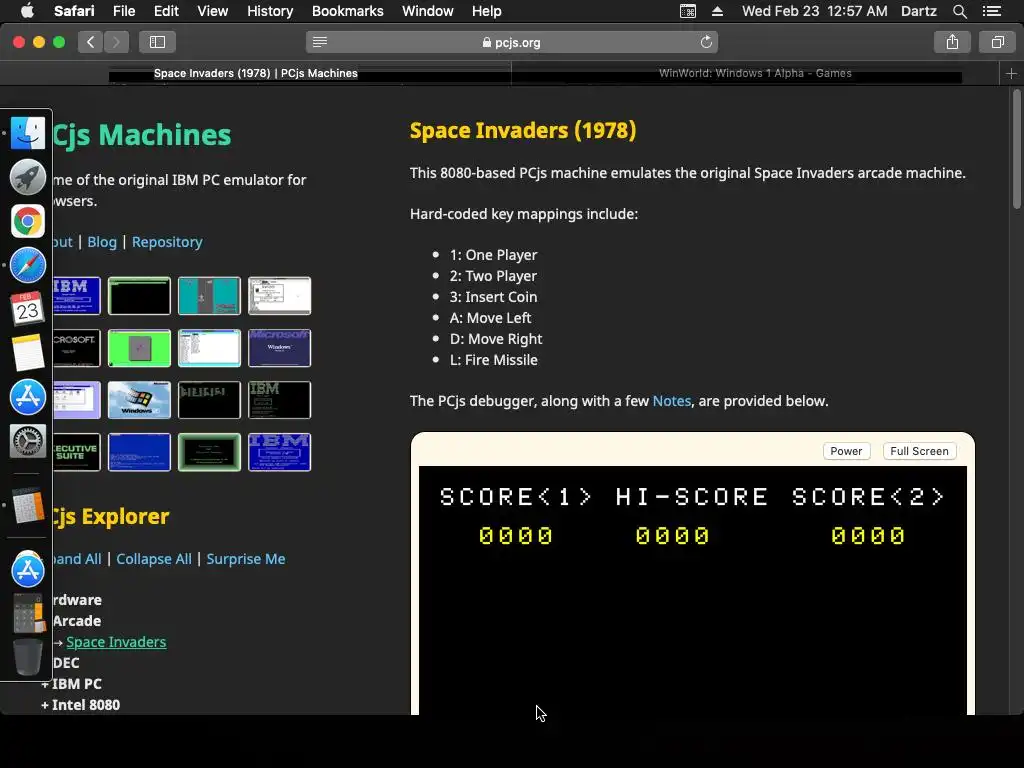Toggle the Safari sidebar button
Viewport: 1024px width, 768px height.
157,42
